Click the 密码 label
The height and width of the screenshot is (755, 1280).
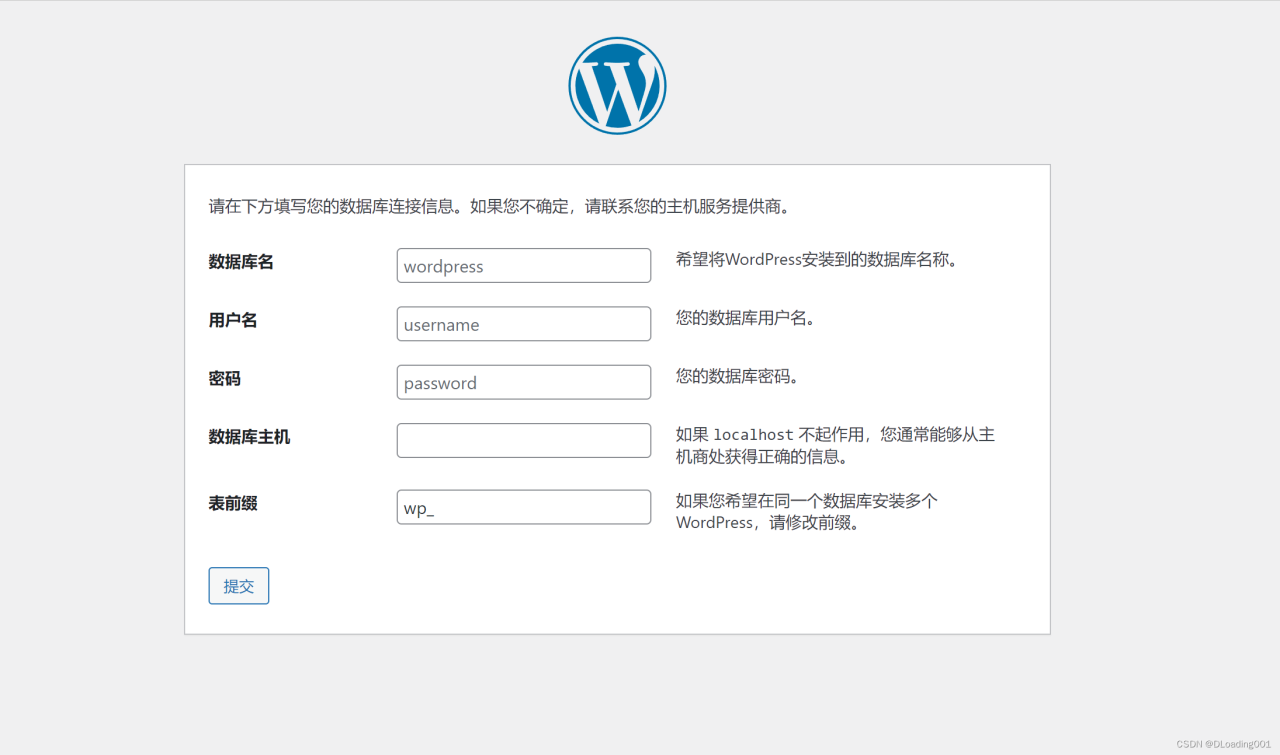coord(222,378)
